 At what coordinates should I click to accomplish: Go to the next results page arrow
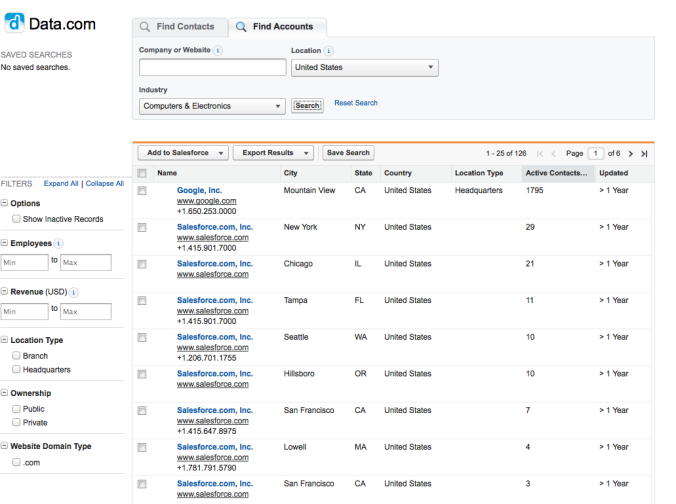pos(631,153)
